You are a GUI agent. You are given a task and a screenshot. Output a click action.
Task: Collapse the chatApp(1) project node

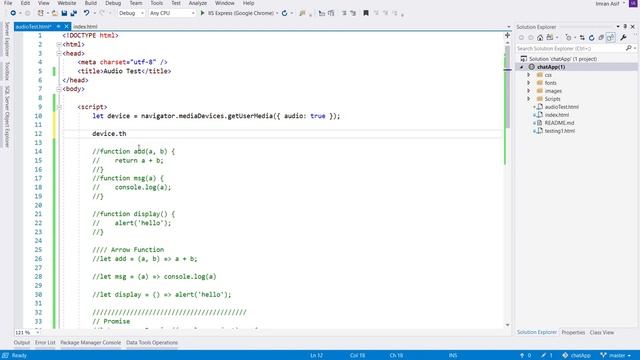tap(522, 67)
